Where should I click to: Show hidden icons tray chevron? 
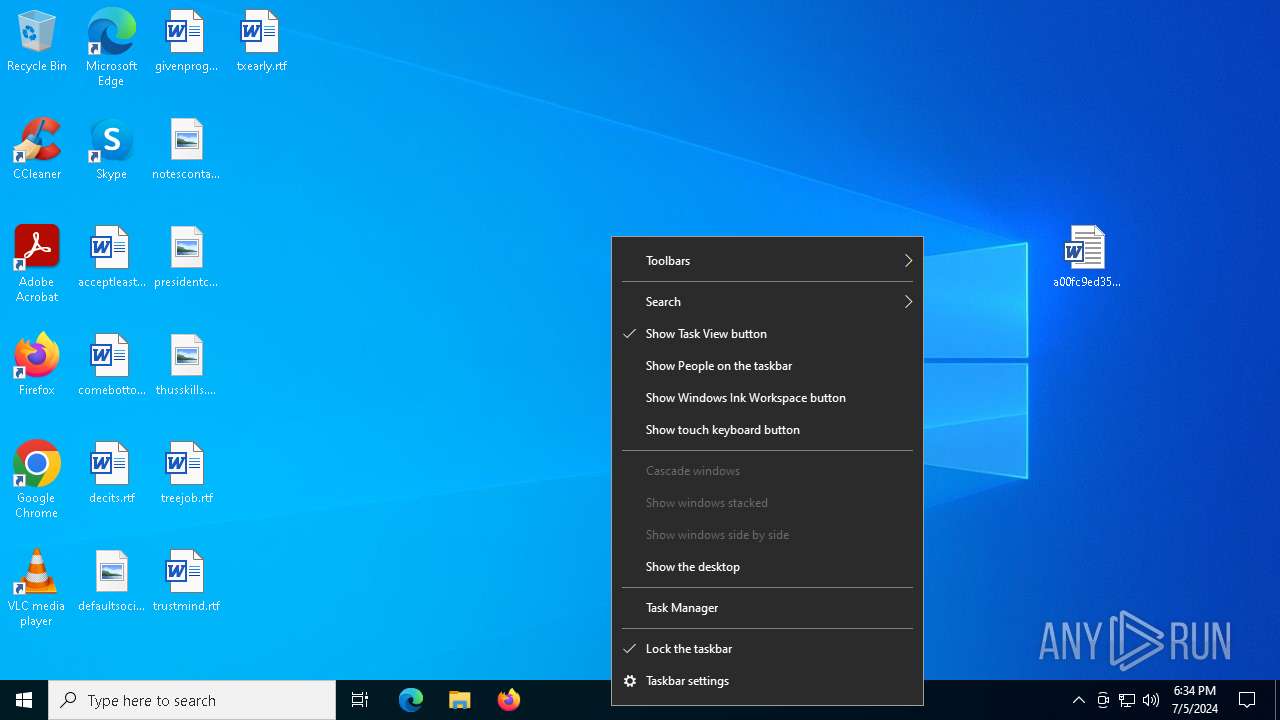pyautogui.click(x=1078, y=700)
